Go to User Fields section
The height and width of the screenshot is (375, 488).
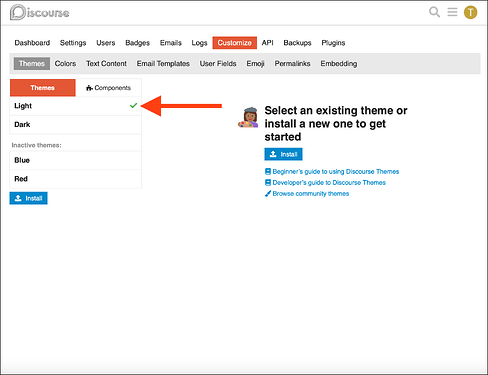coord(218,63)
